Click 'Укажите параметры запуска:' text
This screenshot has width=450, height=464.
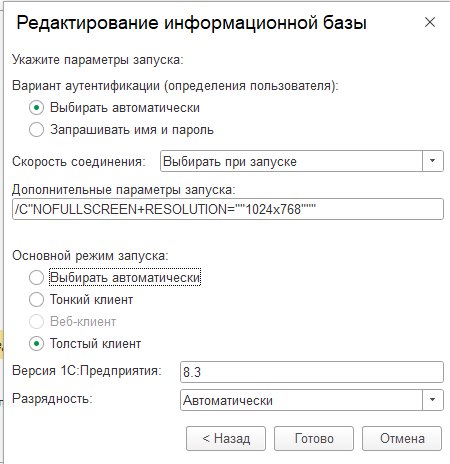pos(98,60)
